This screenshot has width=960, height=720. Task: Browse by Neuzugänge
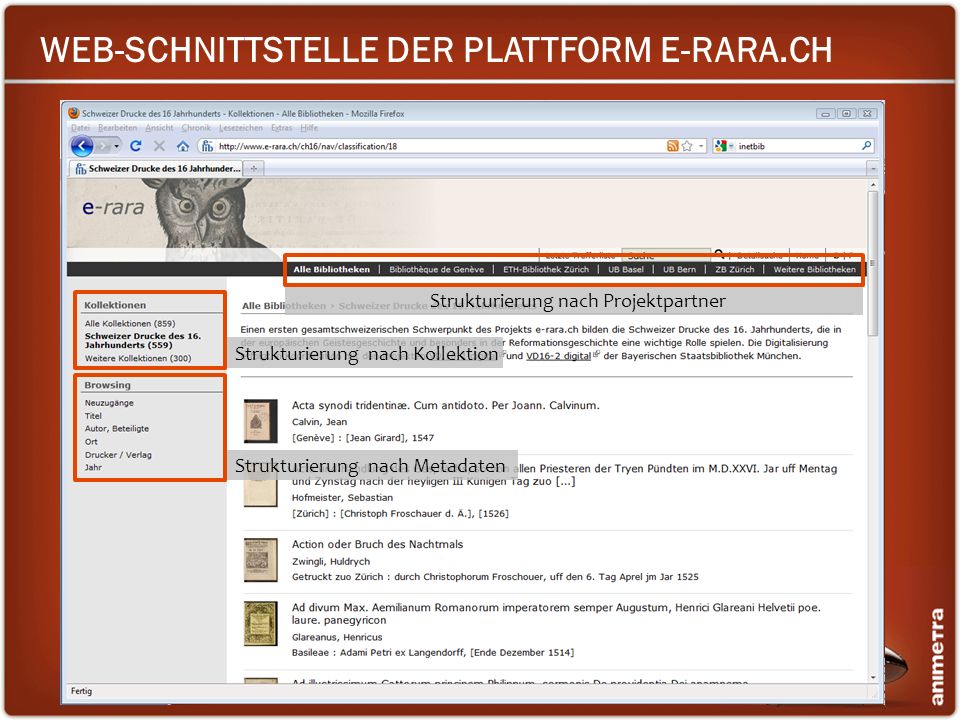pos(109,403)
